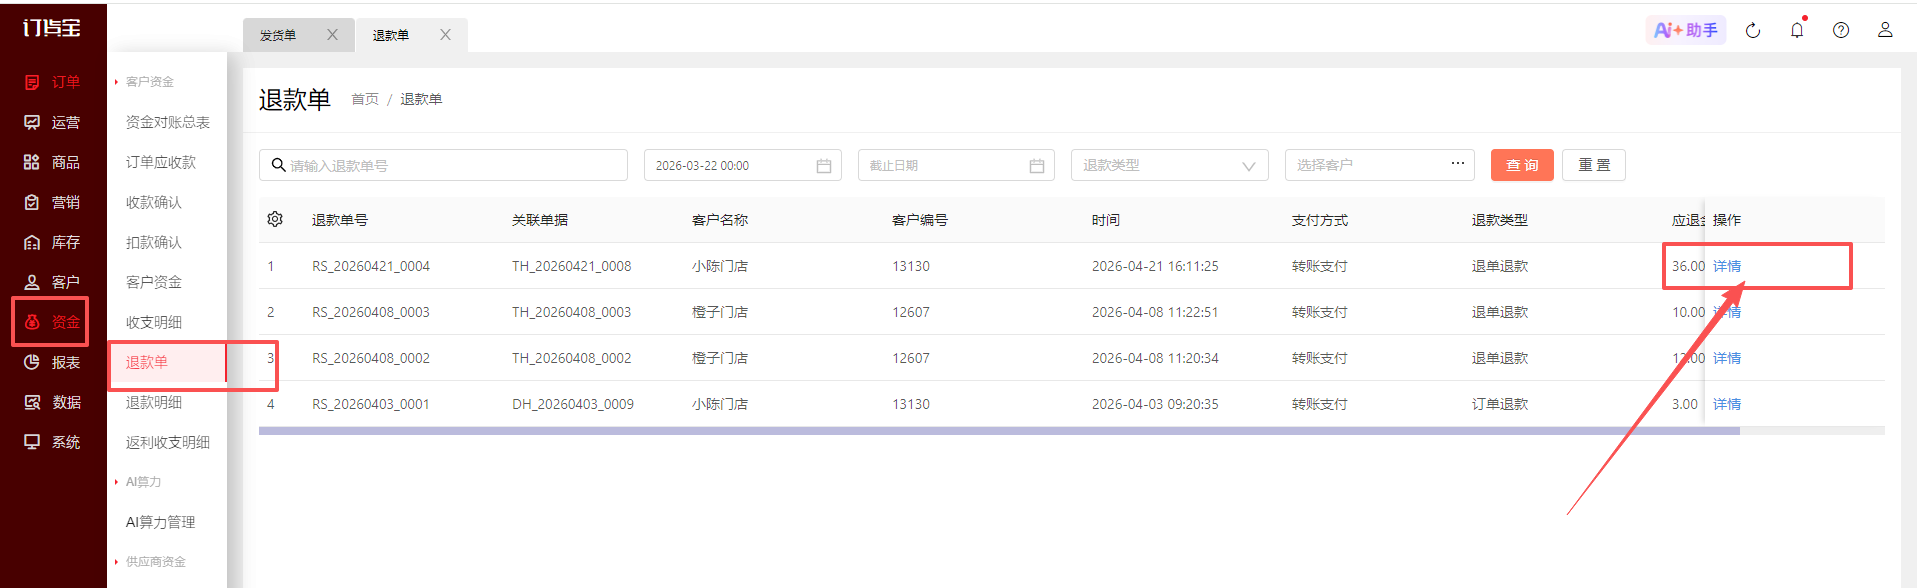
Task: Expand the 退款类型 dropdown
Action: coord(1169,165)
